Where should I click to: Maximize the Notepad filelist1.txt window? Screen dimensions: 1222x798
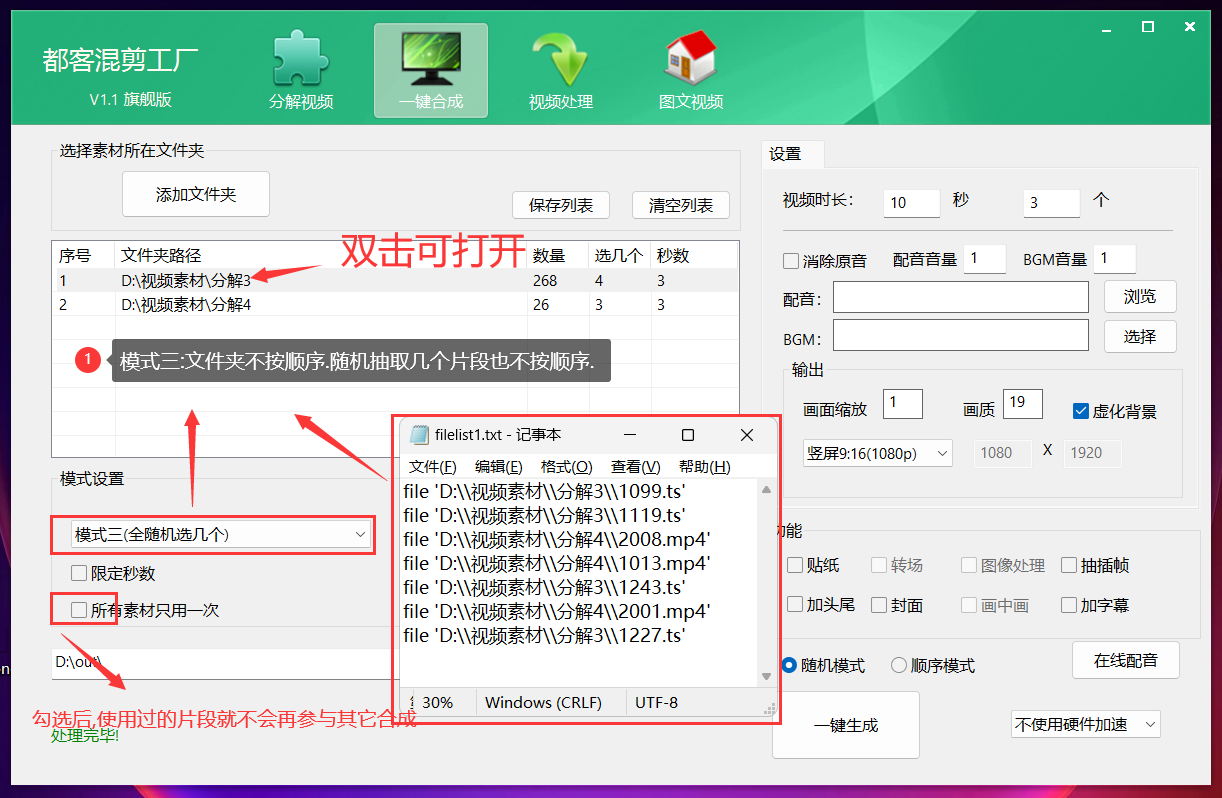[688, 435]
